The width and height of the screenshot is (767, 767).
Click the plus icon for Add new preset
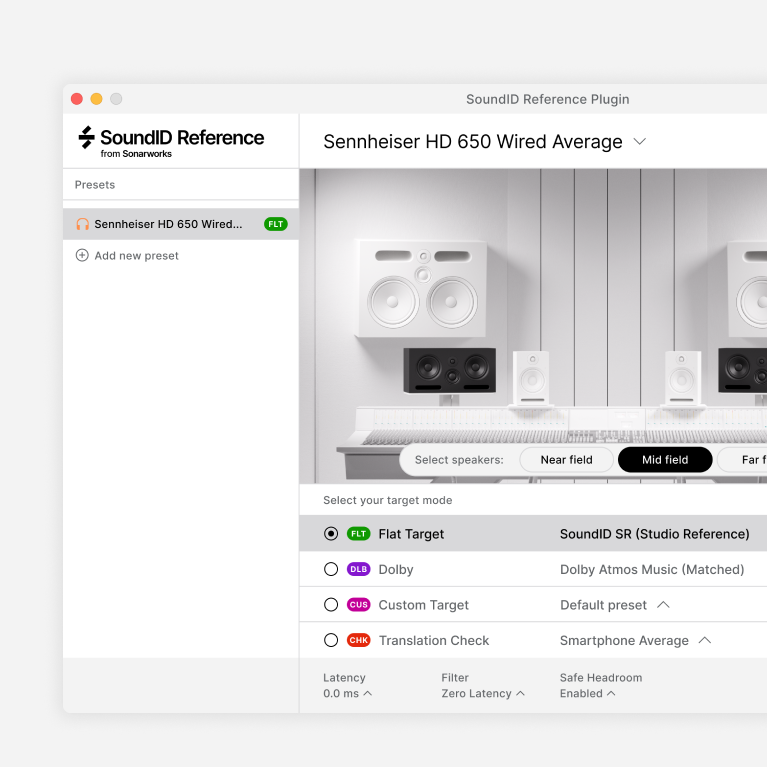[82, 256]
